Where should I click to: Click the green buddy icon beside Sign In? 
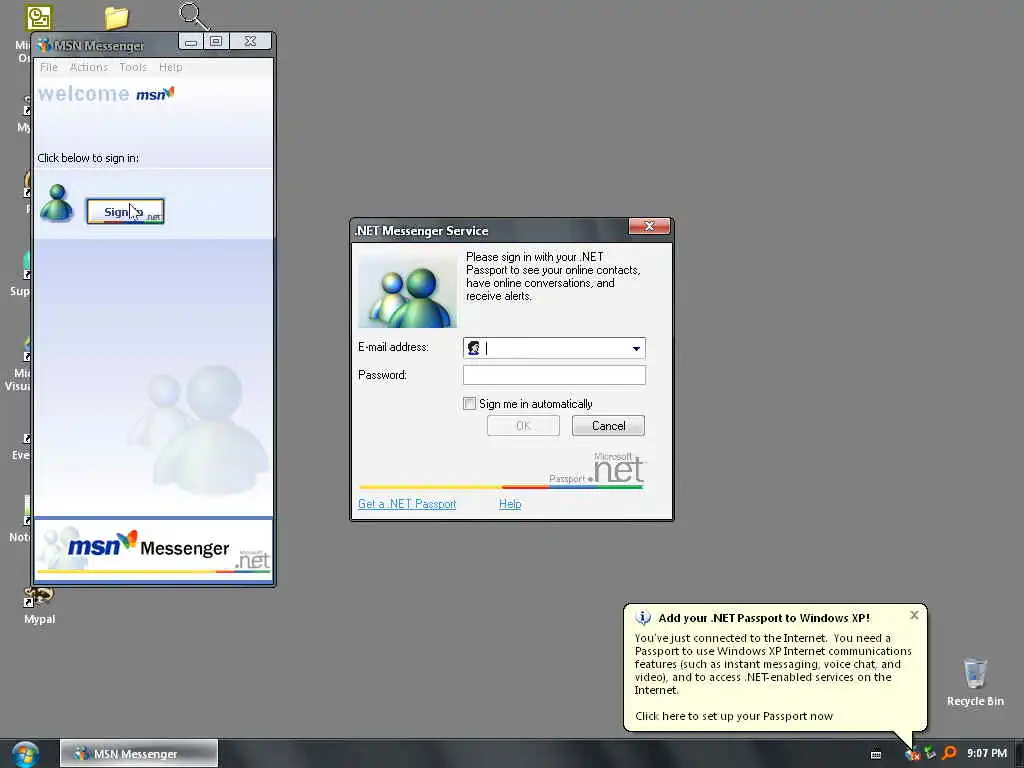click(57, 203)
